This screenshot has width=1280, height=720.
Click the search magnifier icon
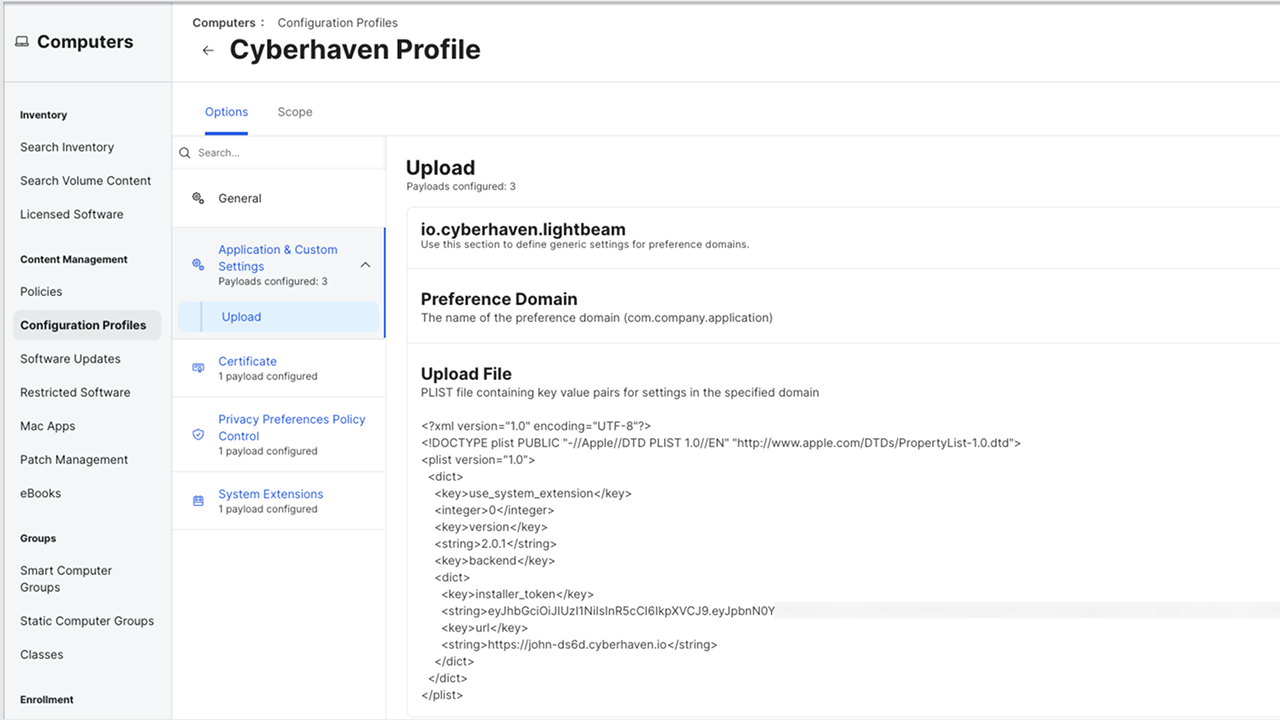185,153
